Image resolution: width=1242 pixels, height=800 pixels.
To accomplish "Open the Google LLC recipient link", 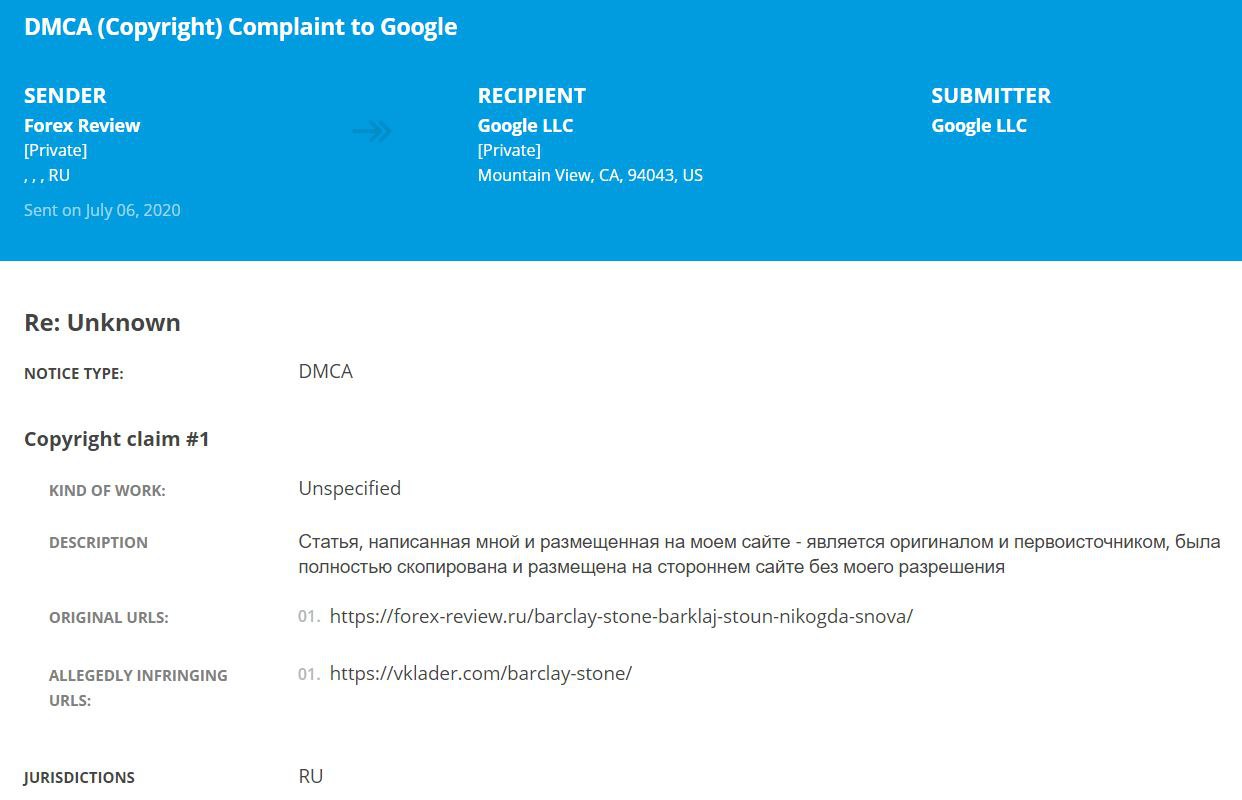I will 525,125.
